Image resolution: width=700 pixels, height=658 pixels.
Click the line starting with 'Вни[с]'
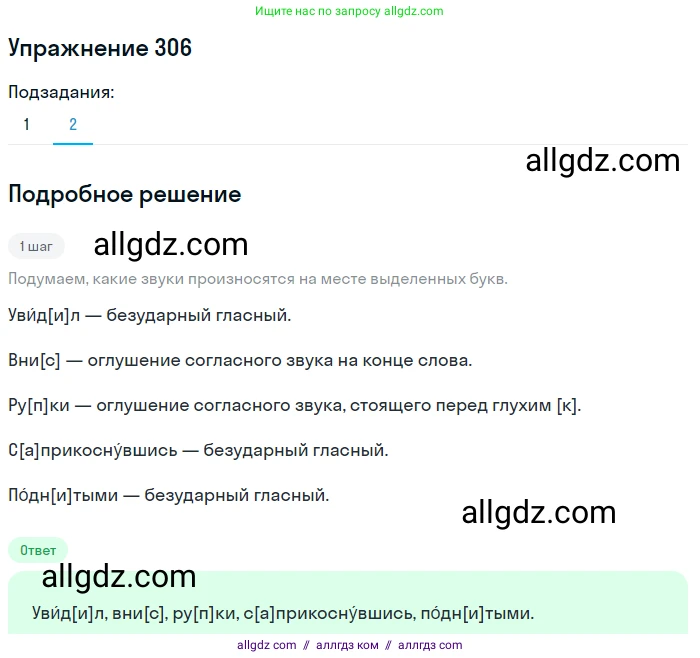240,360
